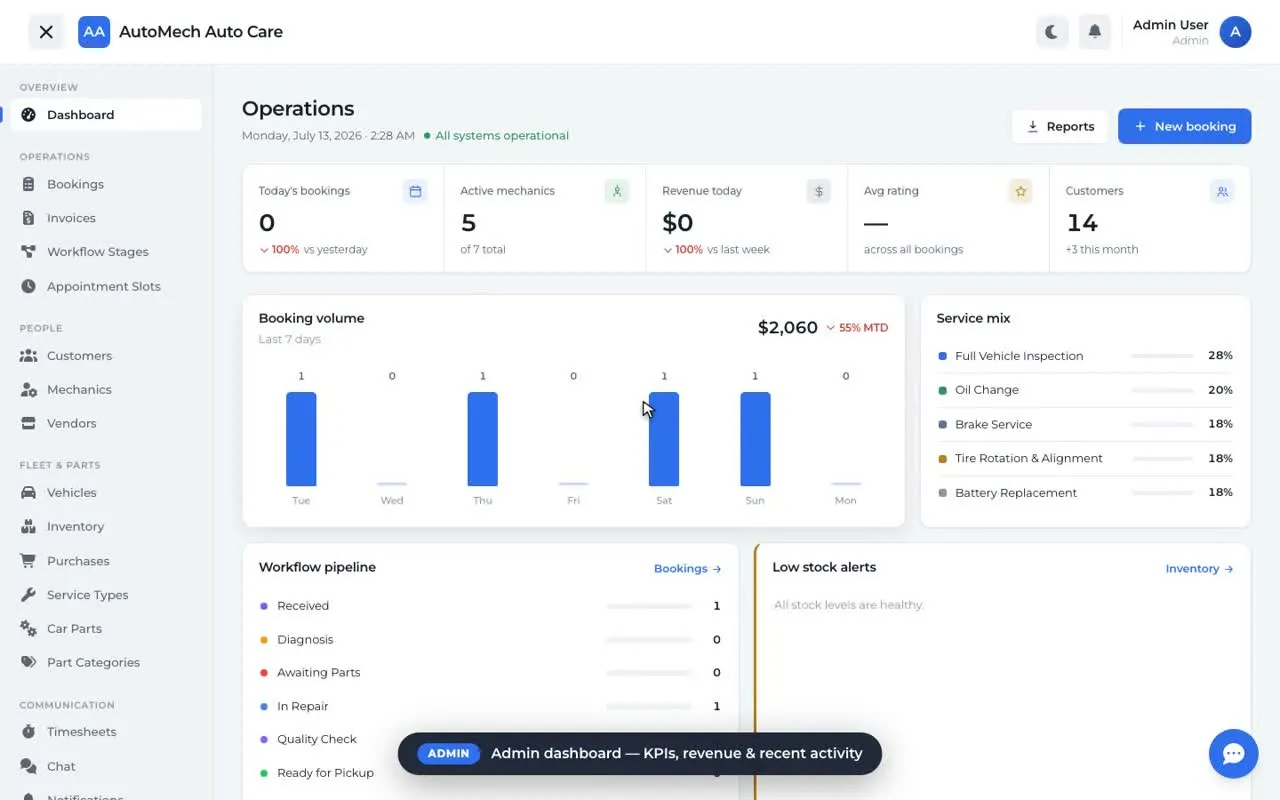
Task: Click the AA AutoMech logo badge
Action: [x=94, y=32]
